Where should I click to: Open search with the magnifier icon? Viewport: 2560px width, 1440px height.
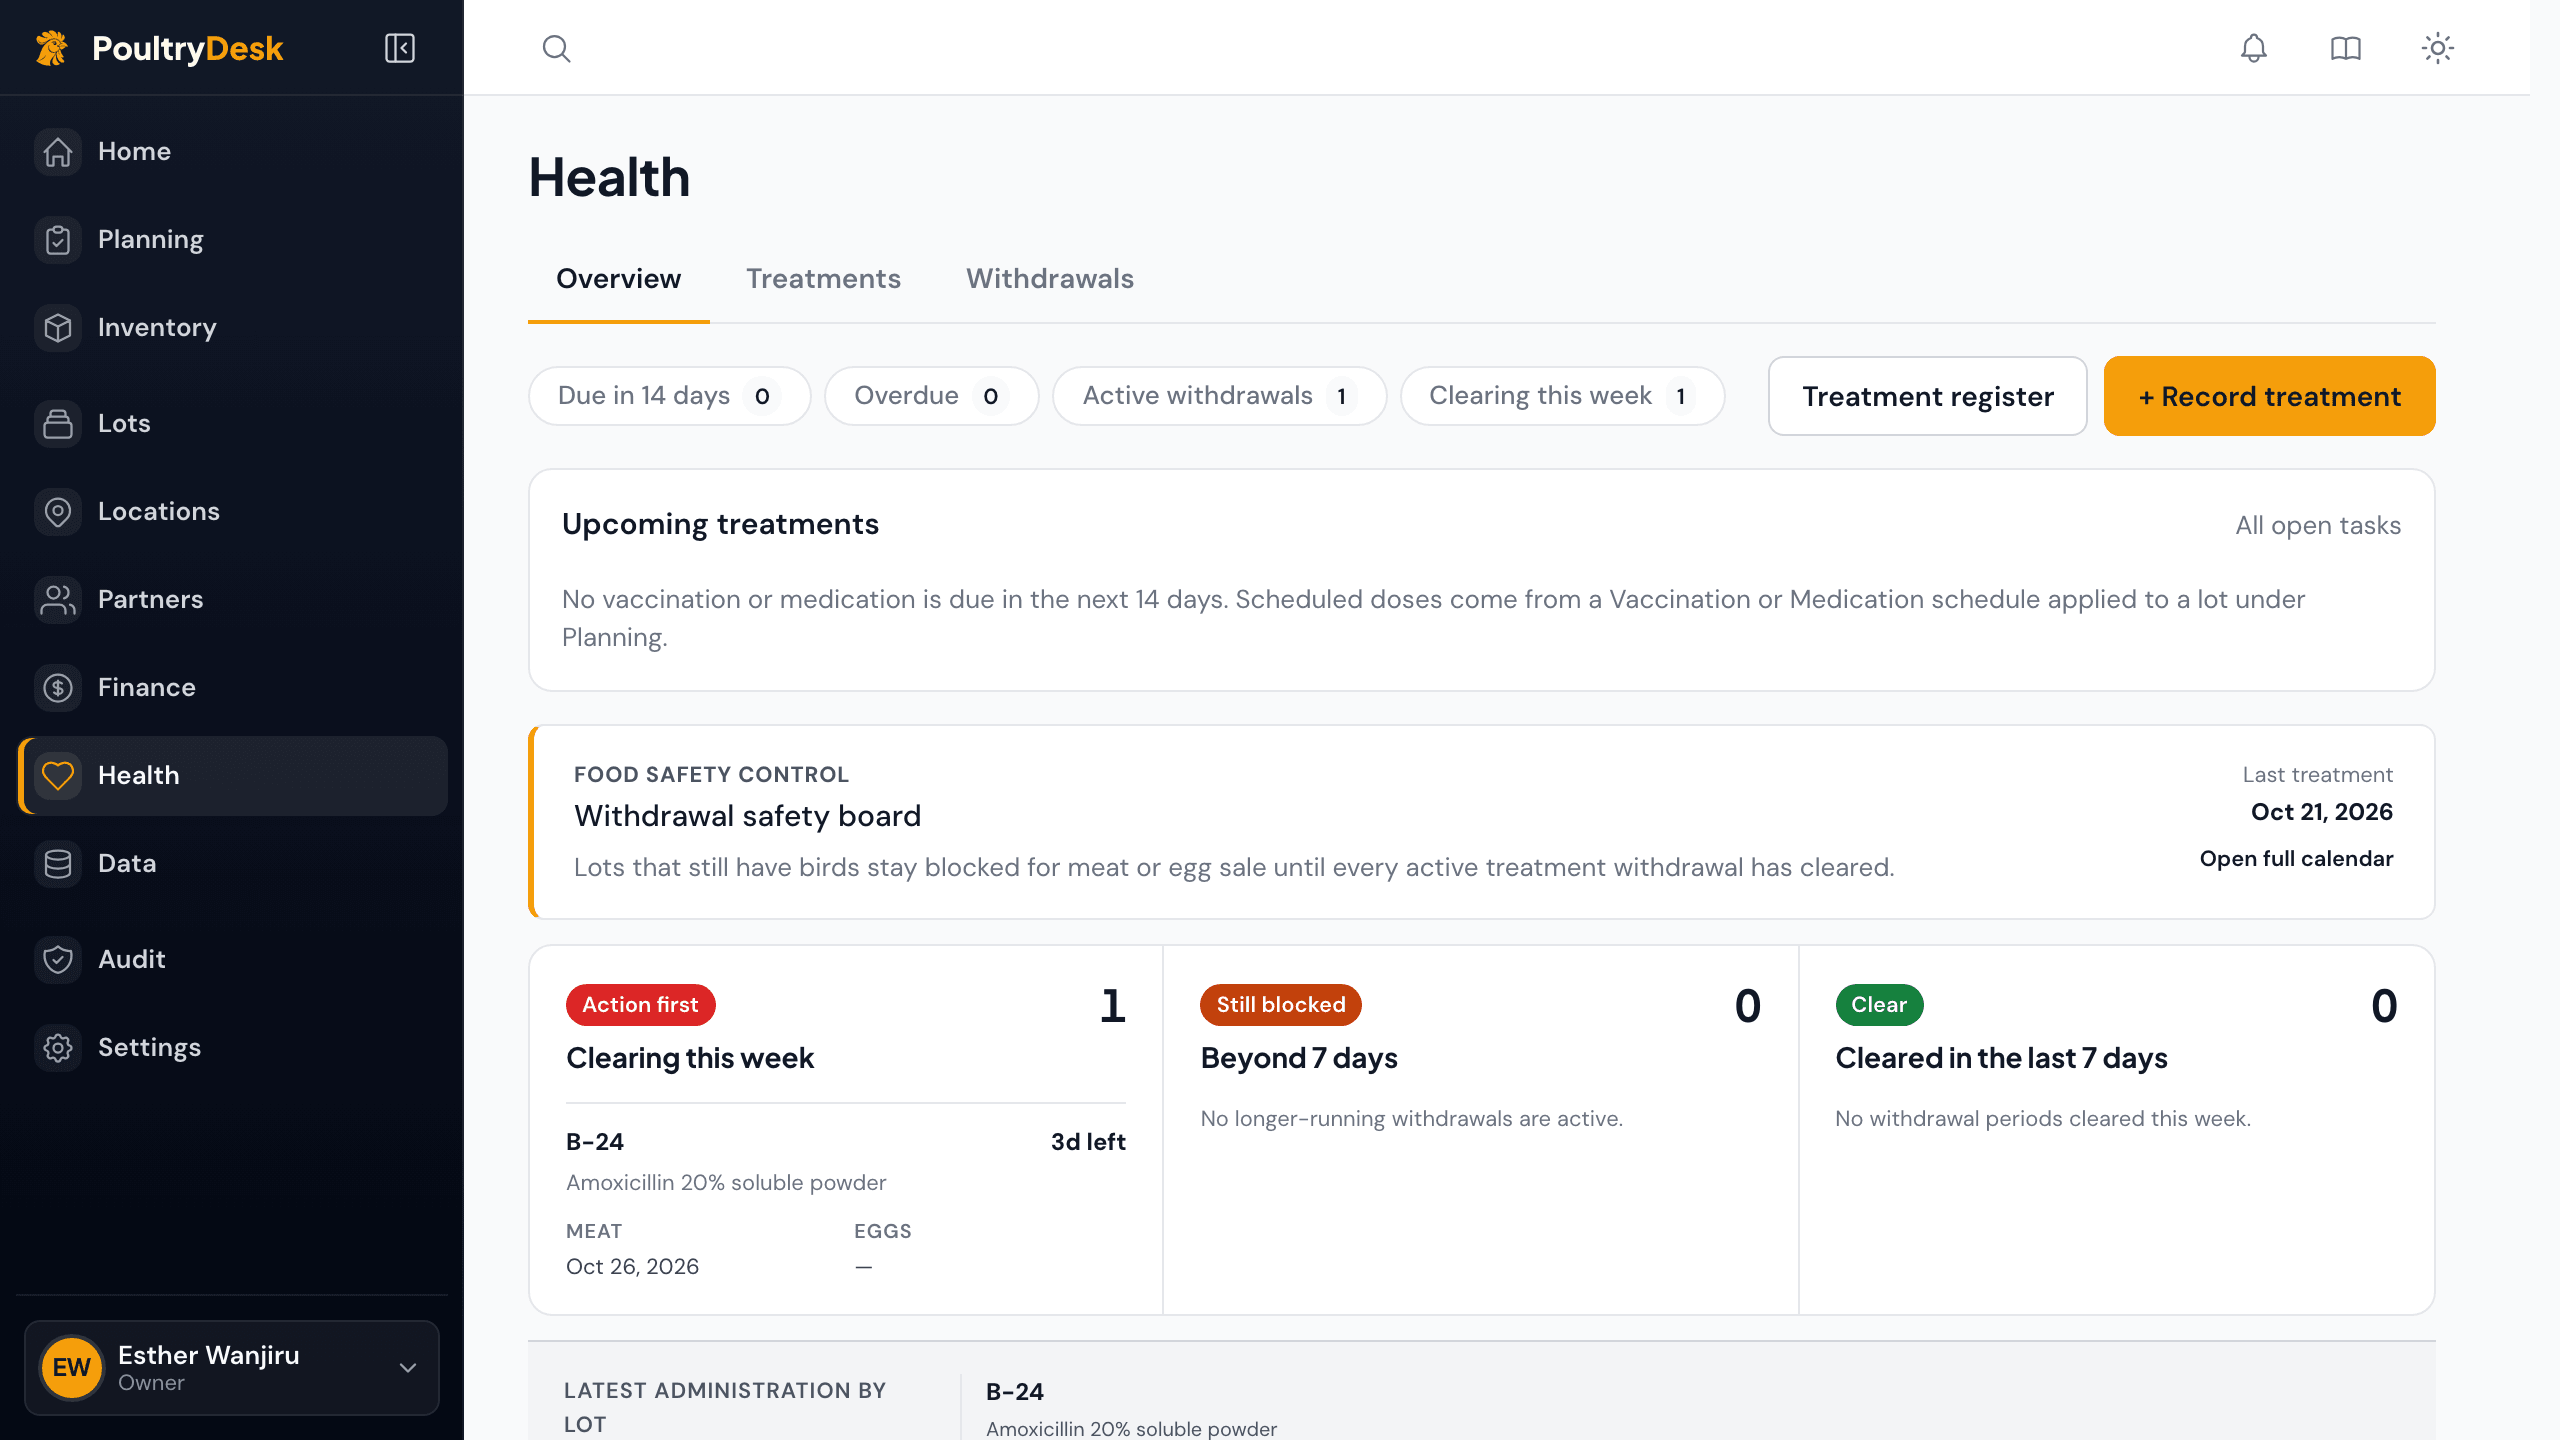pos(556,48)
